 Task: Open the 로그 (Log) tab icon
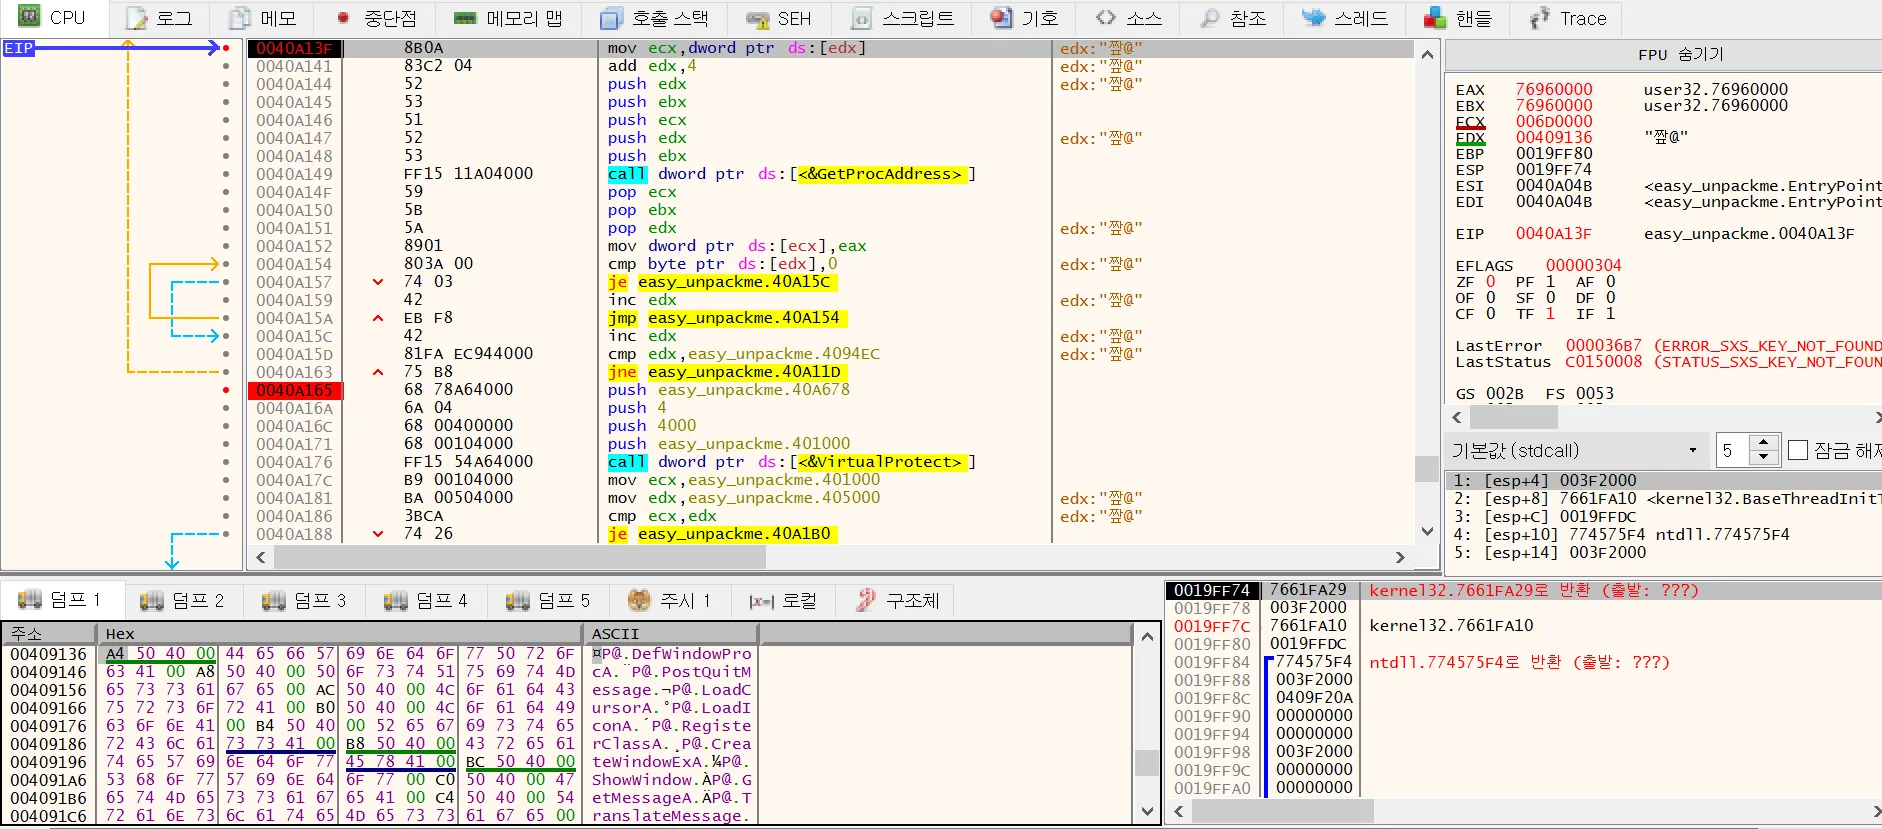pyautogui.click(x=136, y=18)
